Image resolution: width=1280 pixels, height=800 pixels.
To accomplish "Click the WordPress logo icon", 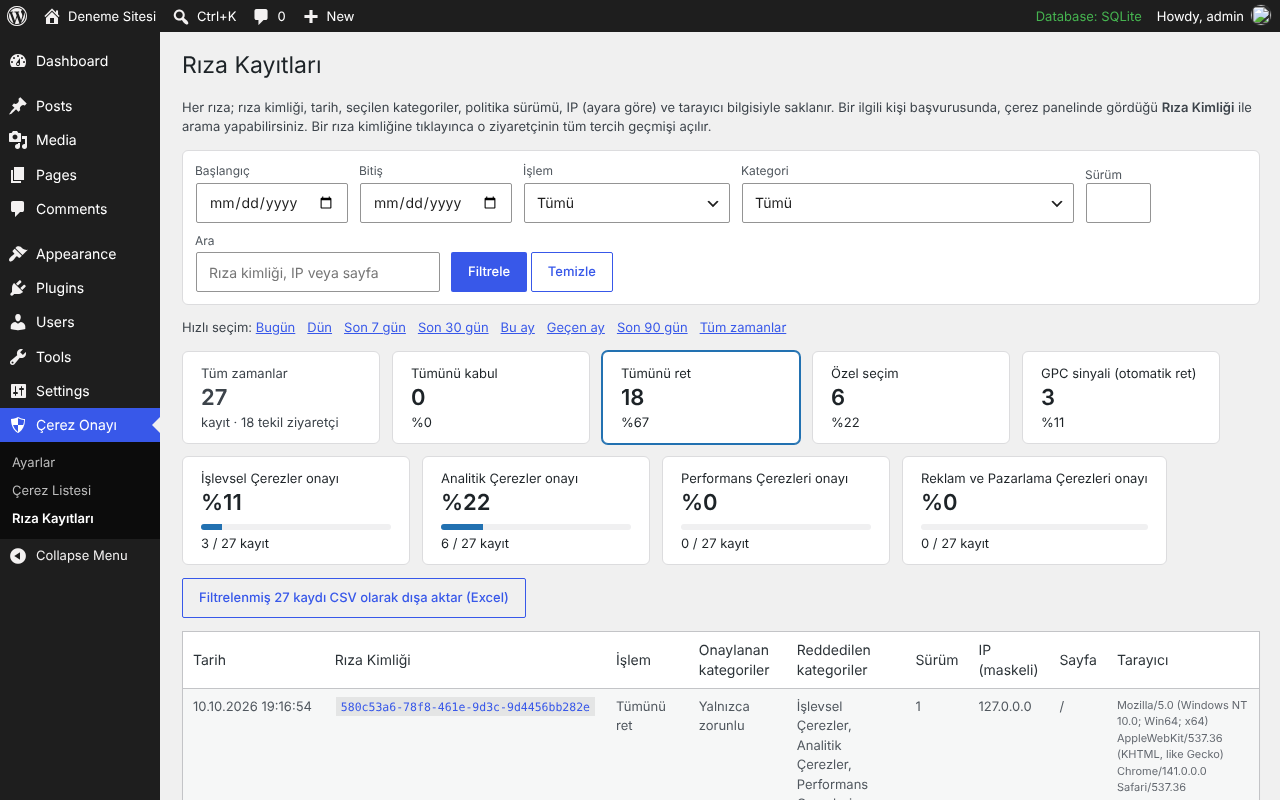I will tap(17, 16).
